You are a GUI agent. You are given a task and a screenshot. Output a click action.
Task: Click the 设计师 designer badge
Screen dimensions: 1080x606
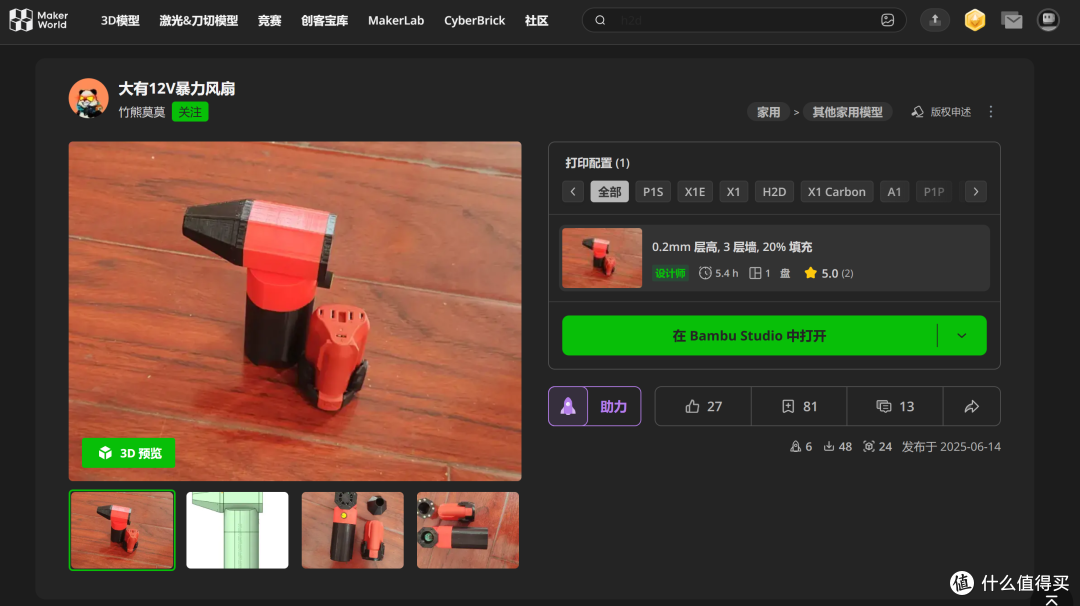670,273
